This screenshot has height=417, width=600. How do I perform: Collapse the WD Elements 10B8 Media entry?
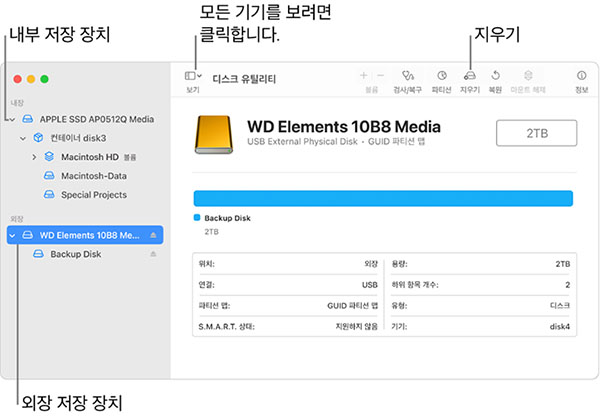(11, 235)
